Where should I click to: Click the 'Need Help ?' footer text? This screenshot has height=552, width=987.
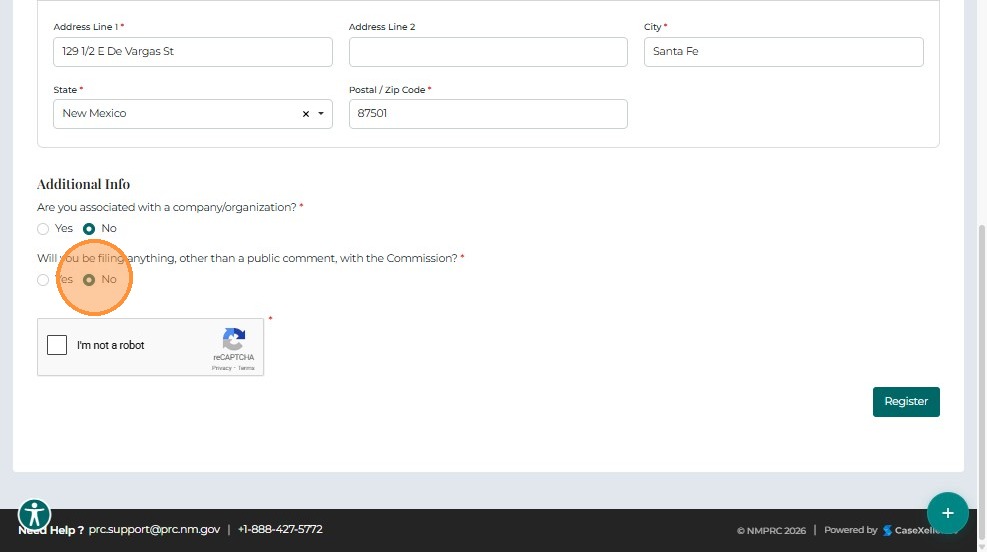[x=51, y=530]
